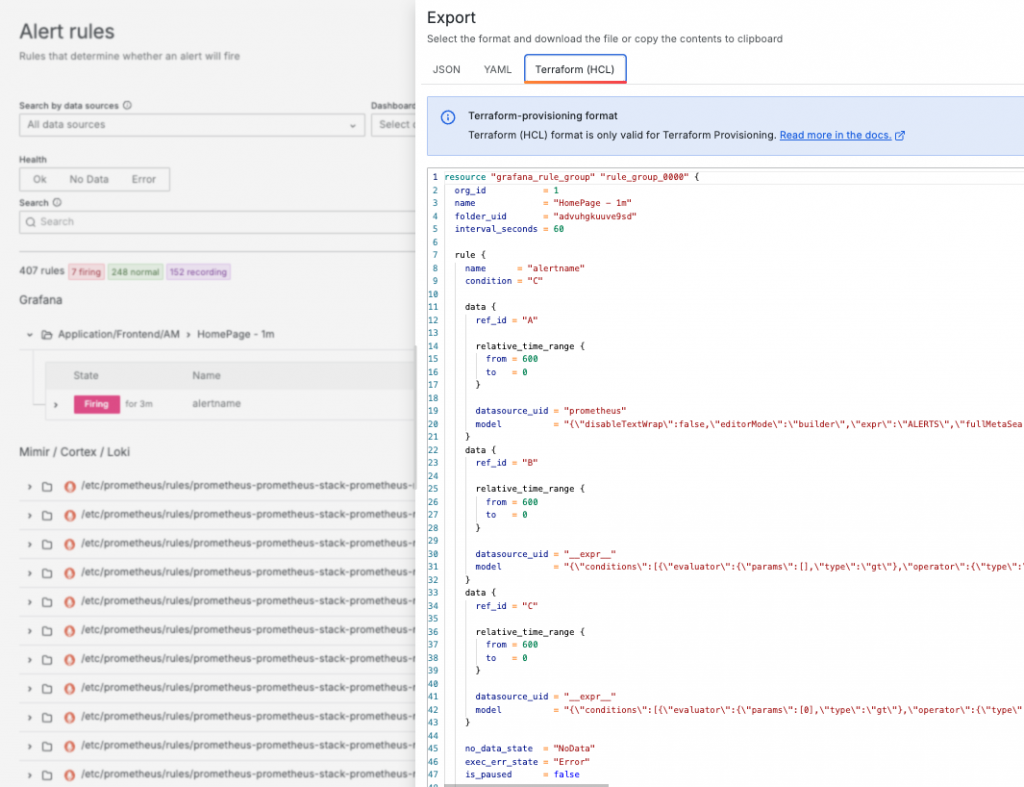Screen dimensions: 1024x787
Task: Filter rules by Error health
Action: [x=144, y=179]
